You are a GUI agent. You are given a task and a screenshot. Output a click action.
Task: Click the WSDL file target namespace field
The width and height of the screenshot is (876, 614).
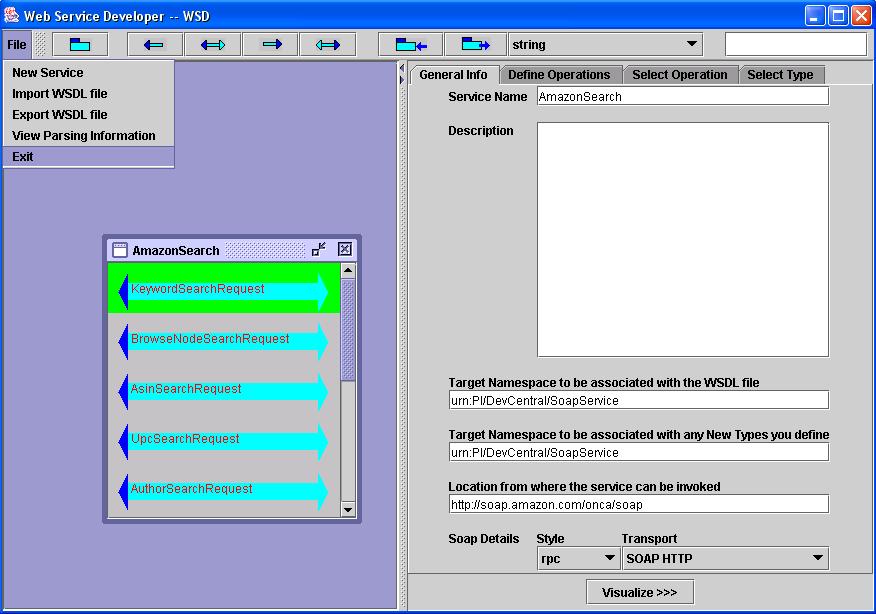[639, 401]
